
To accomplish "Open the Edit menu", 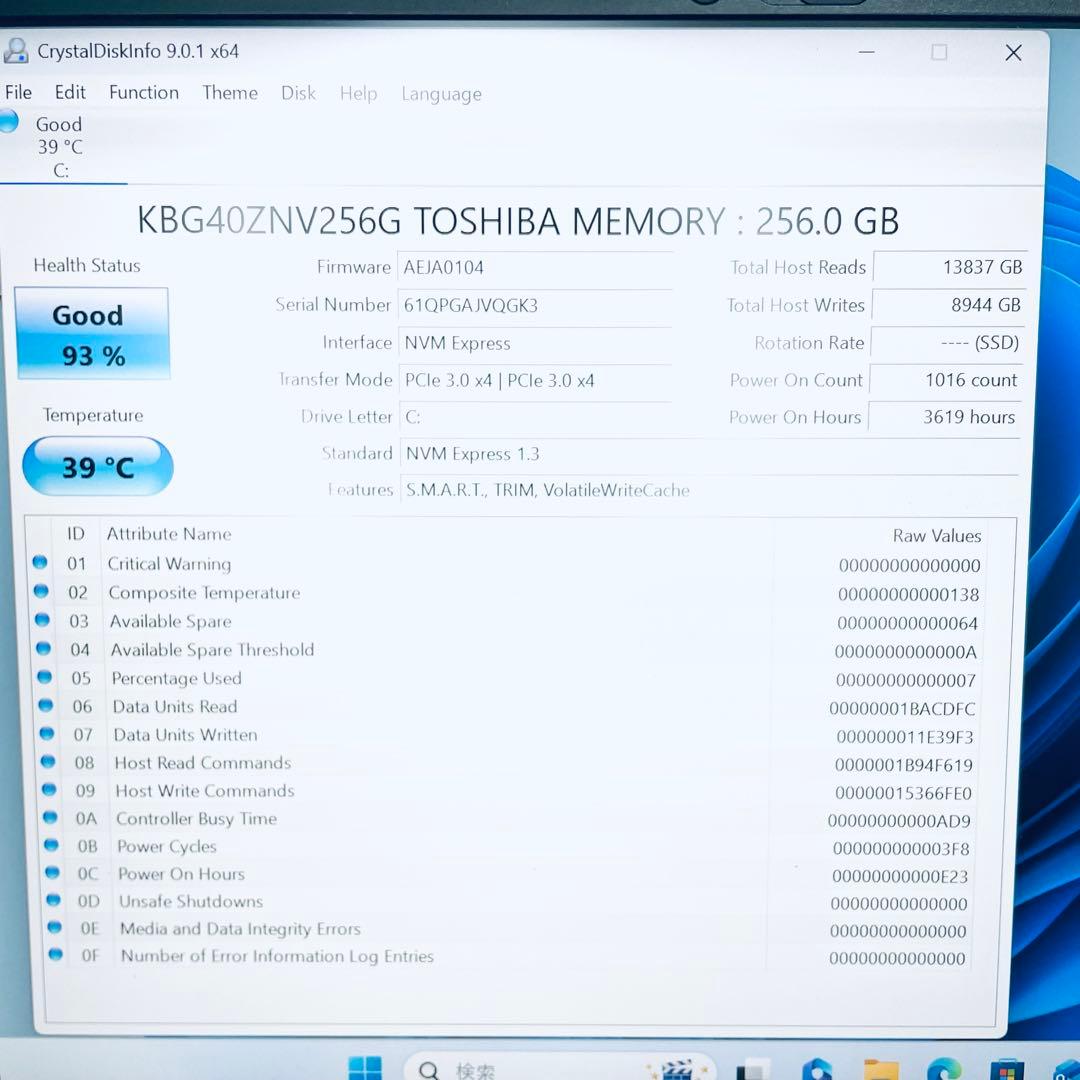I will 69,91.
